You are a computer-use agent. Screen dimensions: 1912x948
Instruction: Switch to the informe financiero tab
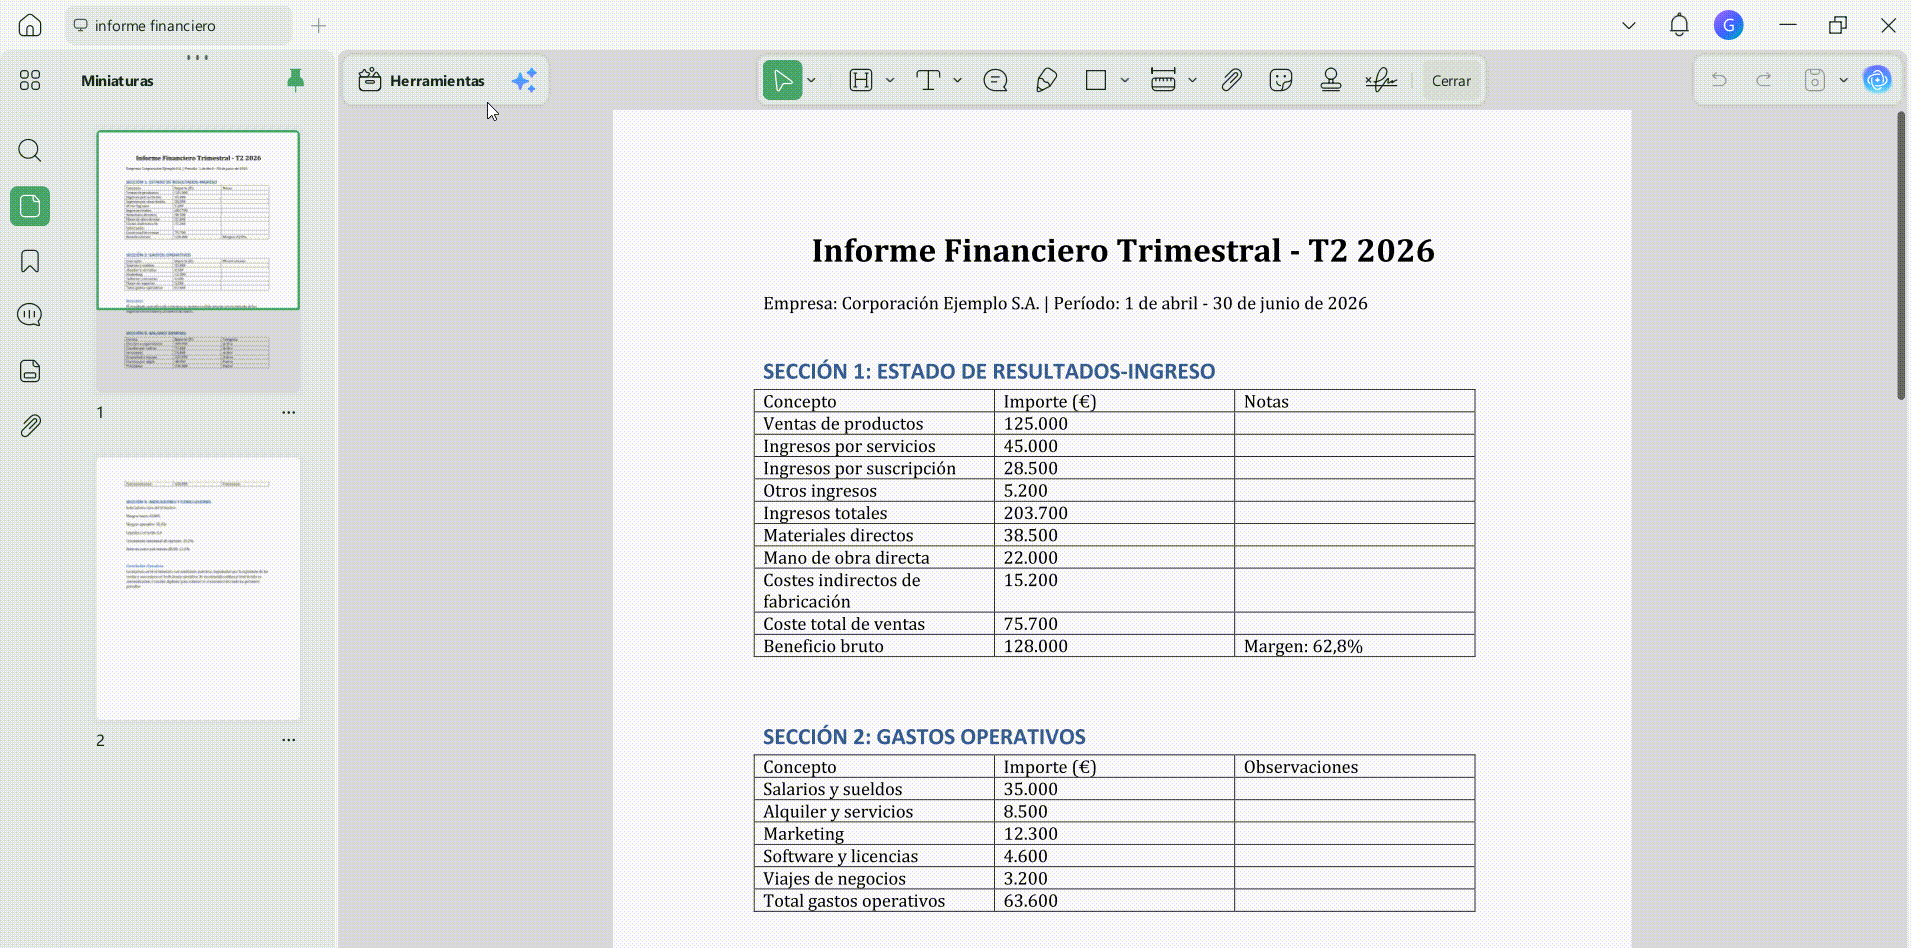[x=179, y=26]
